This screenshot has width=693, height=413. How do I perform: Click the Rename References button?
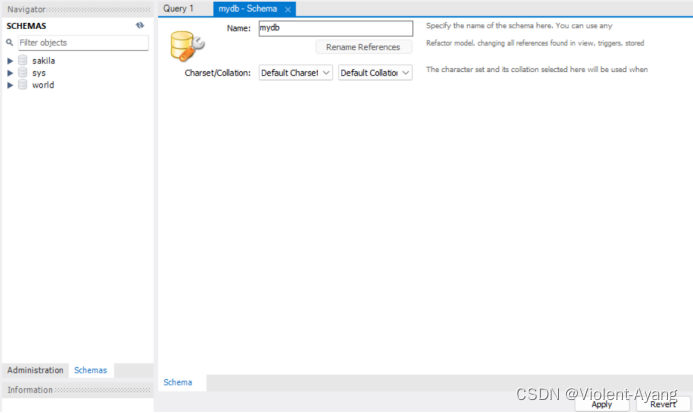coord(363,47)
